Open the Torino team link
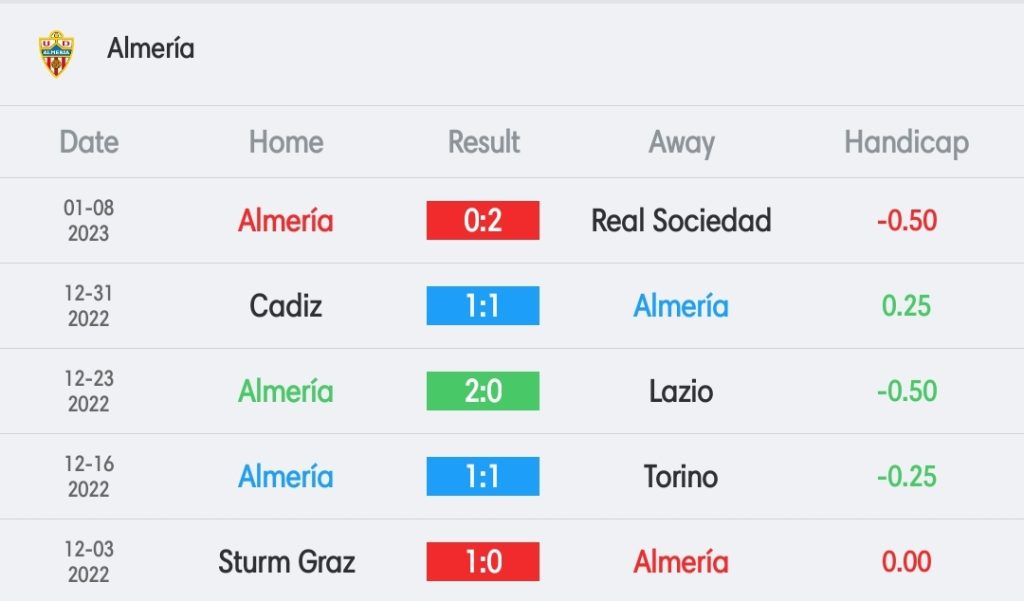This screenshot has width=1024, height=601. point(681,476)
